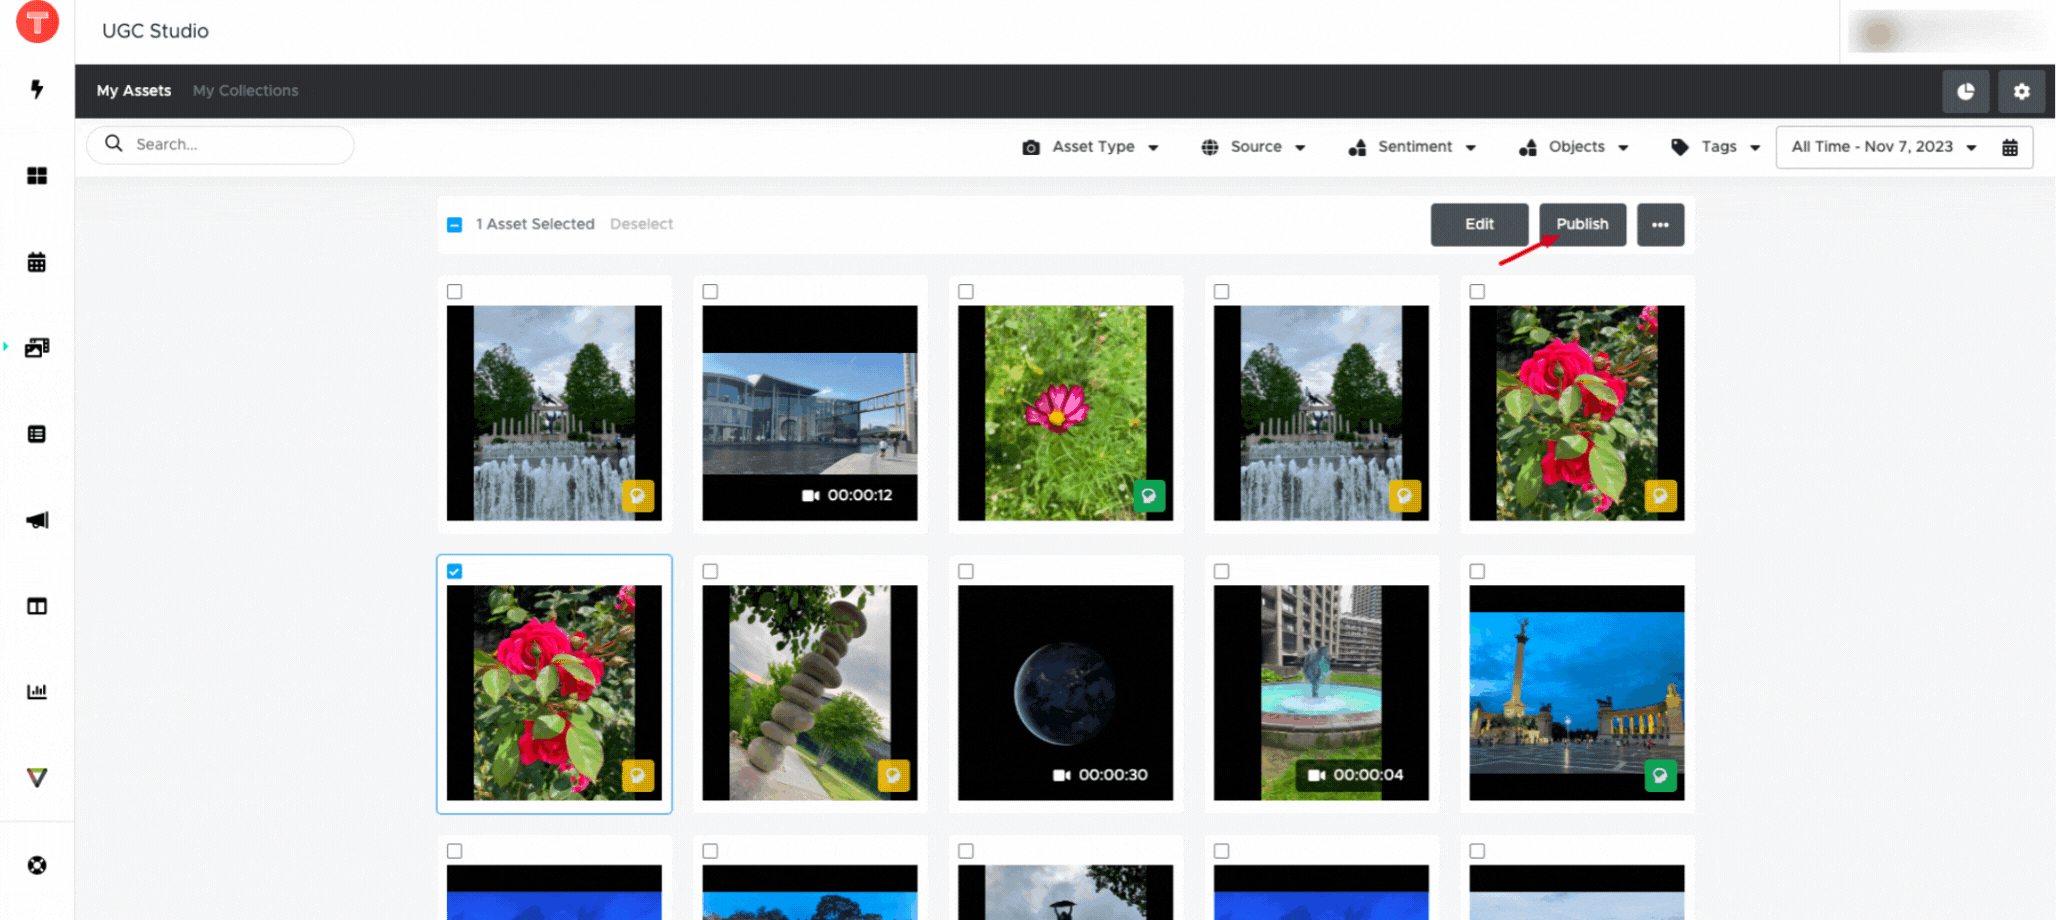Open the calendar sidebar icon
Image resolution: width=2056 pixels, height=920 pixels.
(37, 262)
